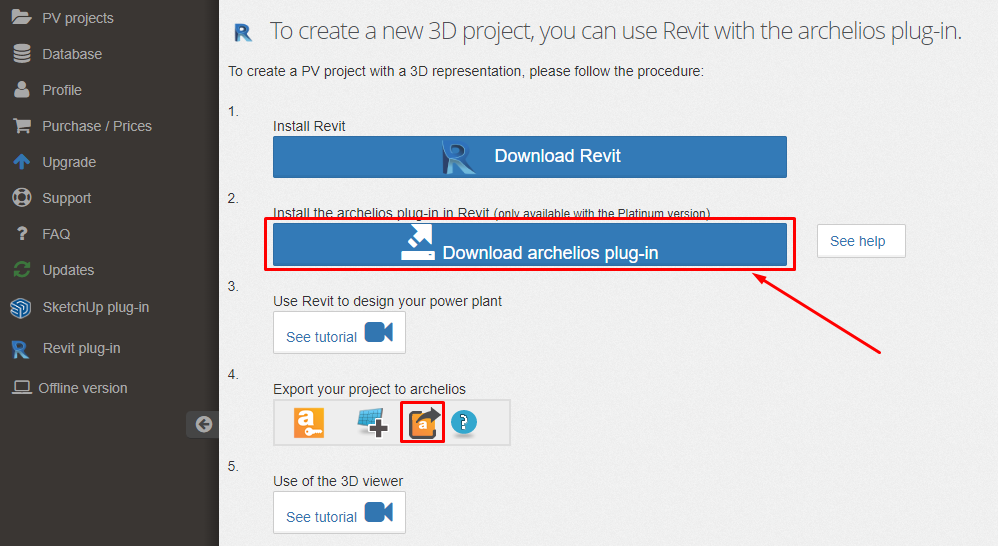Screen dimensions: 998x546
Task: Click "Use Revit to design your power plant" text
Action: point(387,301)
